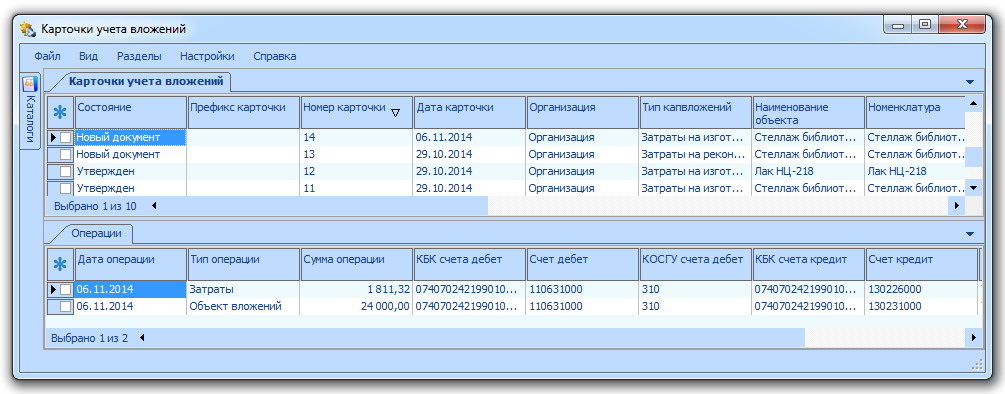Click the Затраты на рекон… cell
The width and height of the screenshot is (1005, 394).
coord(695,154)
